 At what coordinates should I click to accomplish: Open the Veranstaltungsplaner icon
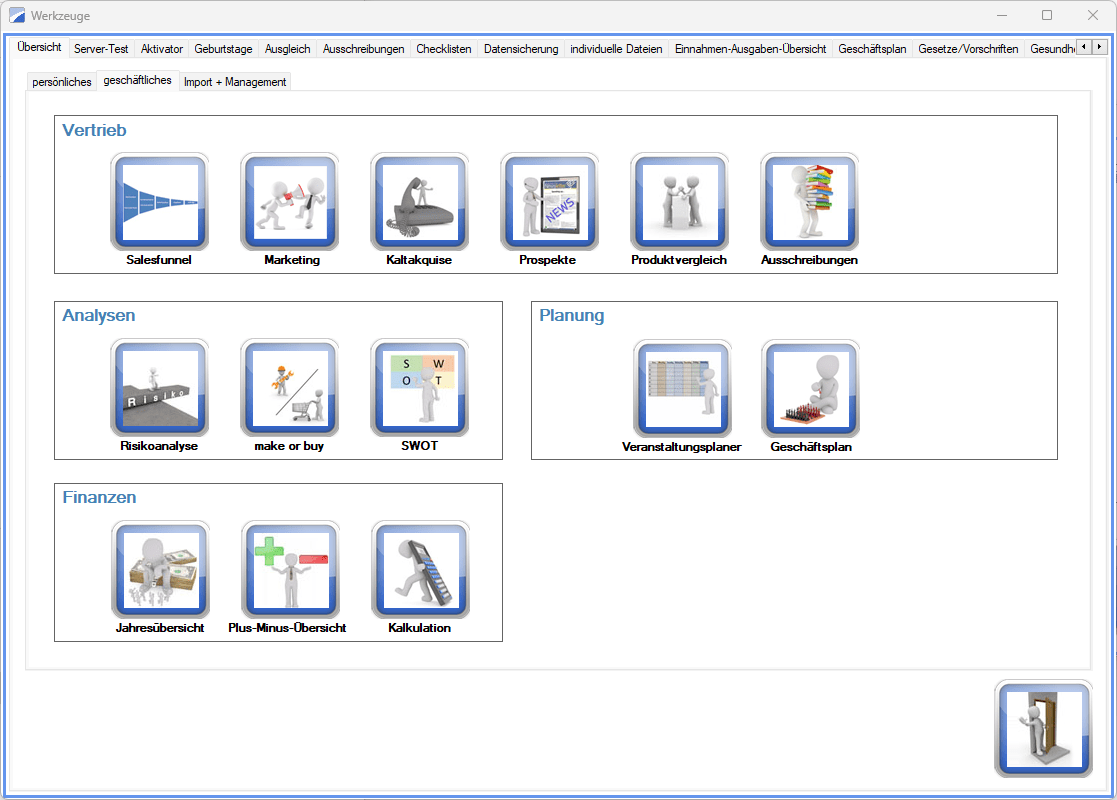(x=682, y=388)
